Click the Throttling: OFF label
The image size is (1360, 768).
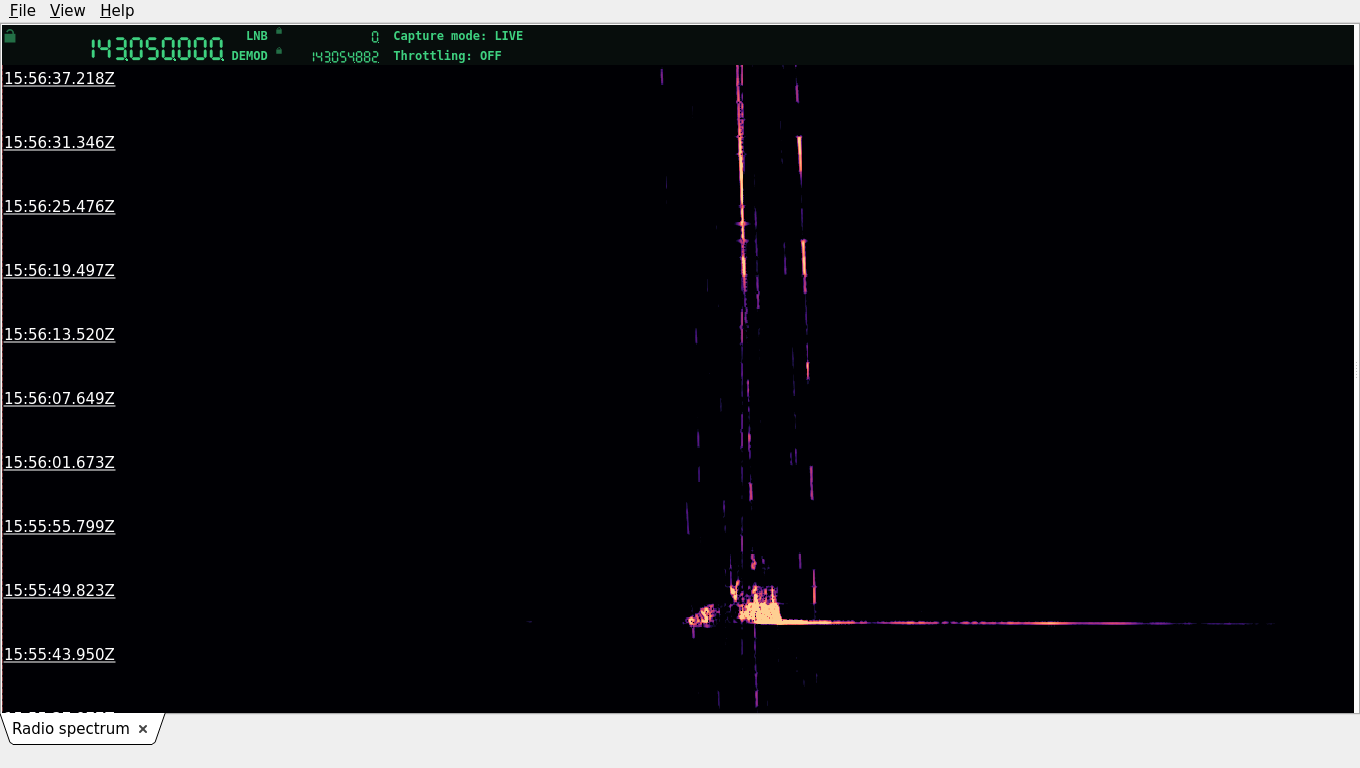coord(447,56)
